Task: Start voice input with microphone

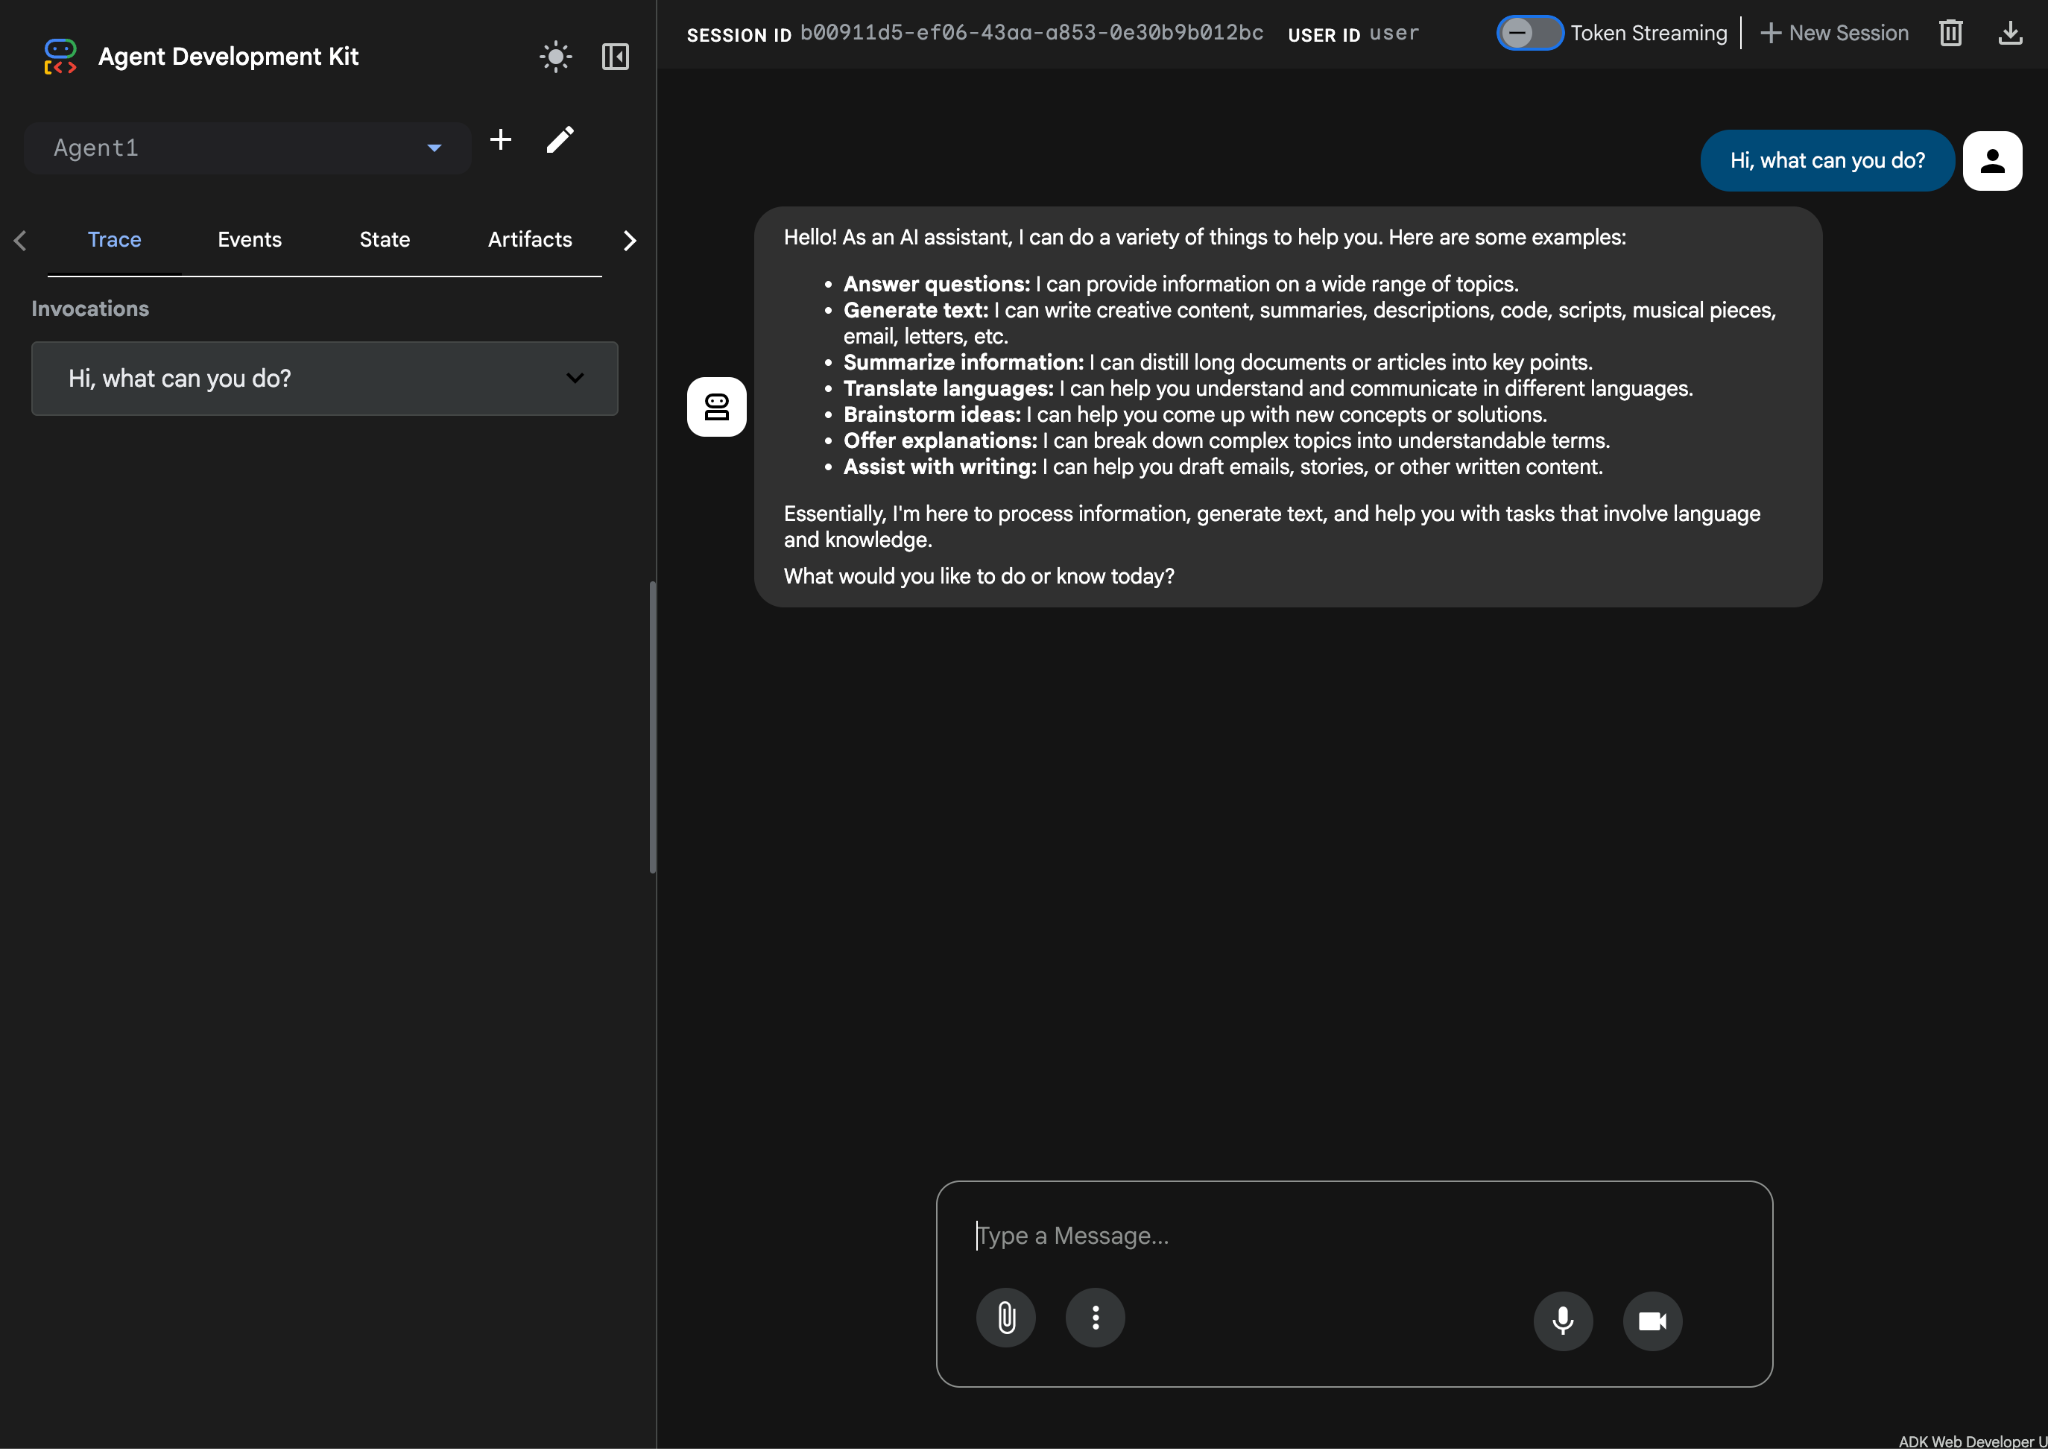Action: (x=1562, y=1321)
